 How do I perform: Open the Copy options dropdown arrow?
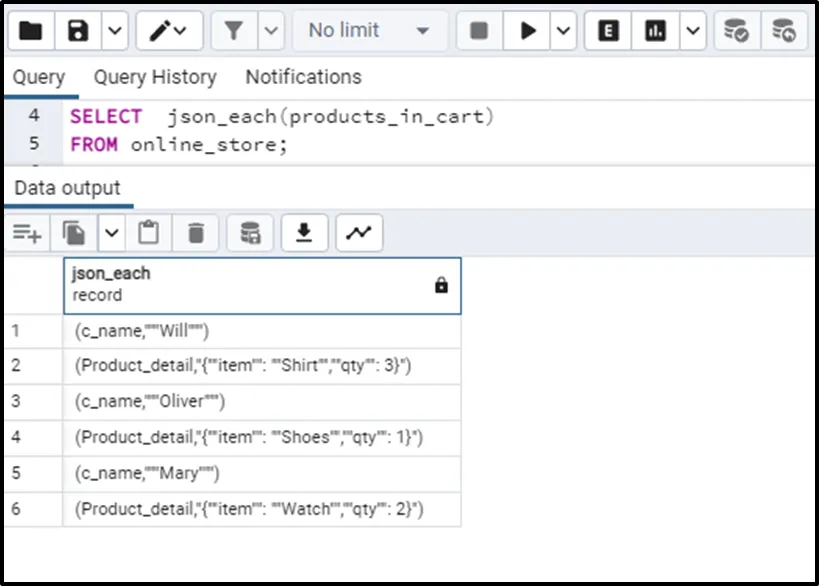(112, 233)
